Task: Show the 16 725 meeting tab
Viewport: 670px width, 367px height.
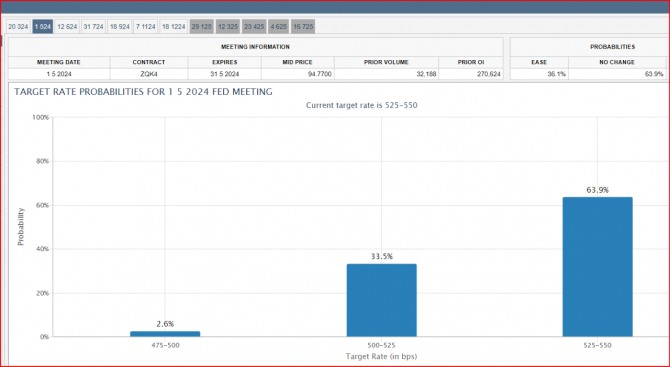Action: pos(303,26)
